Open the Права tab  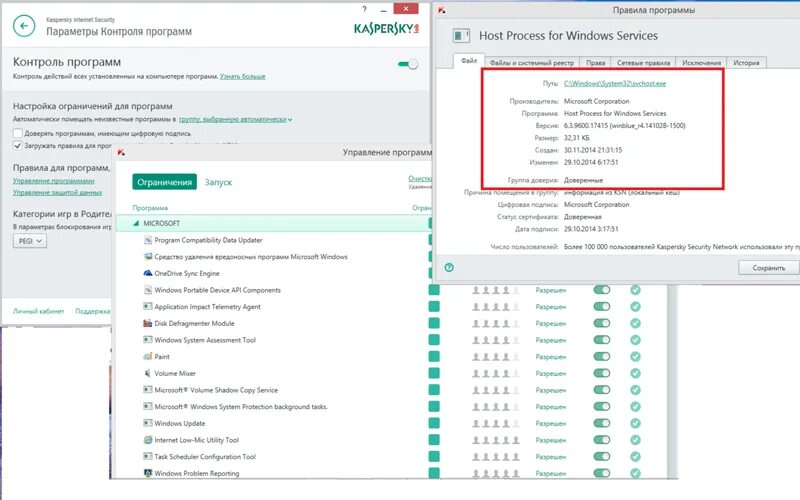pyautogui.click(x=595, y=62)
